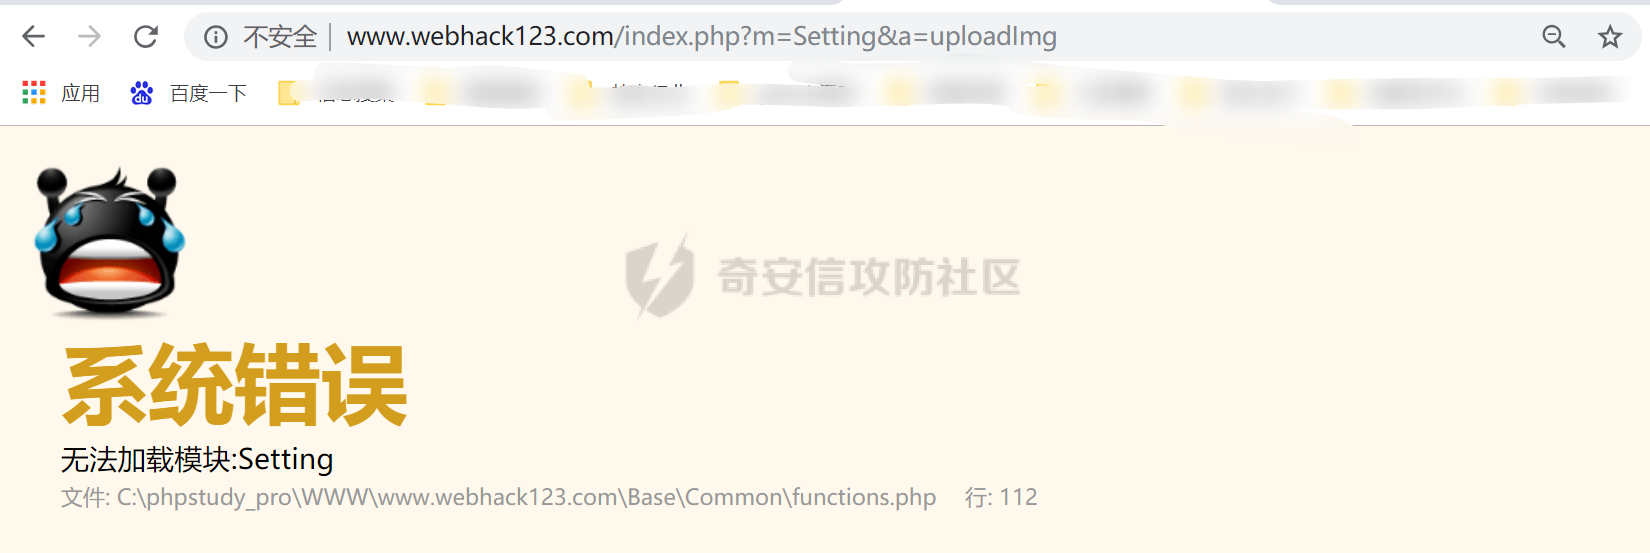The image size is (1650, 553).
Task: Go back with the browser back arrow
Action: coord(33,37)
